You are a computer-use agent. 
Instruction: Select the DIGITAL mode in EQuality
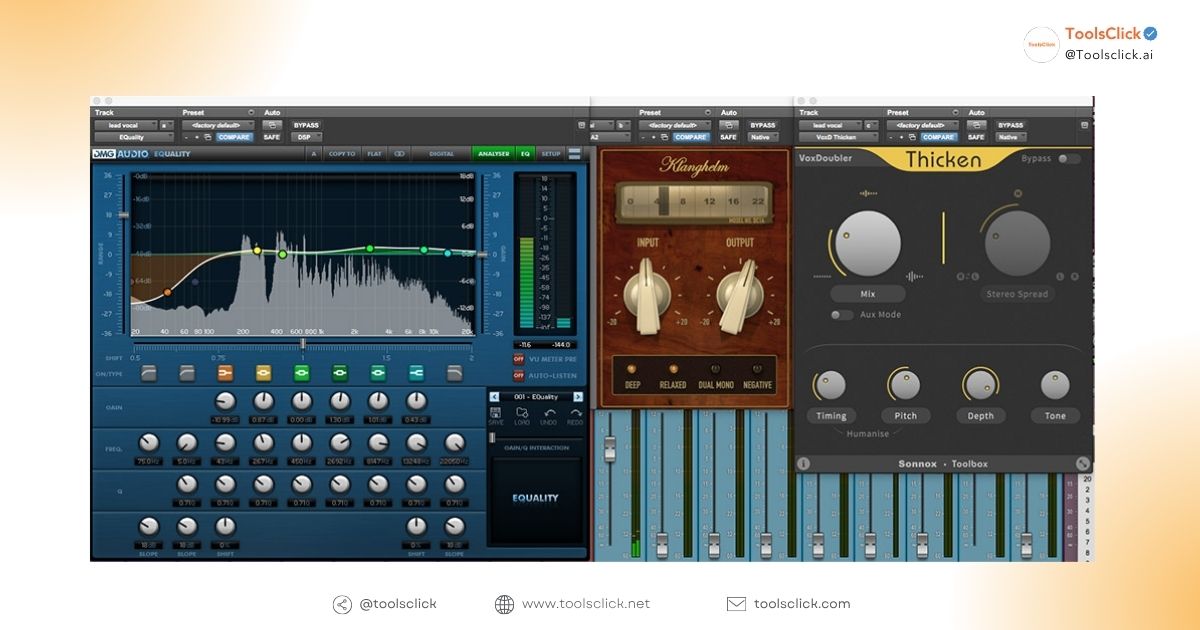tap(441, 154)
